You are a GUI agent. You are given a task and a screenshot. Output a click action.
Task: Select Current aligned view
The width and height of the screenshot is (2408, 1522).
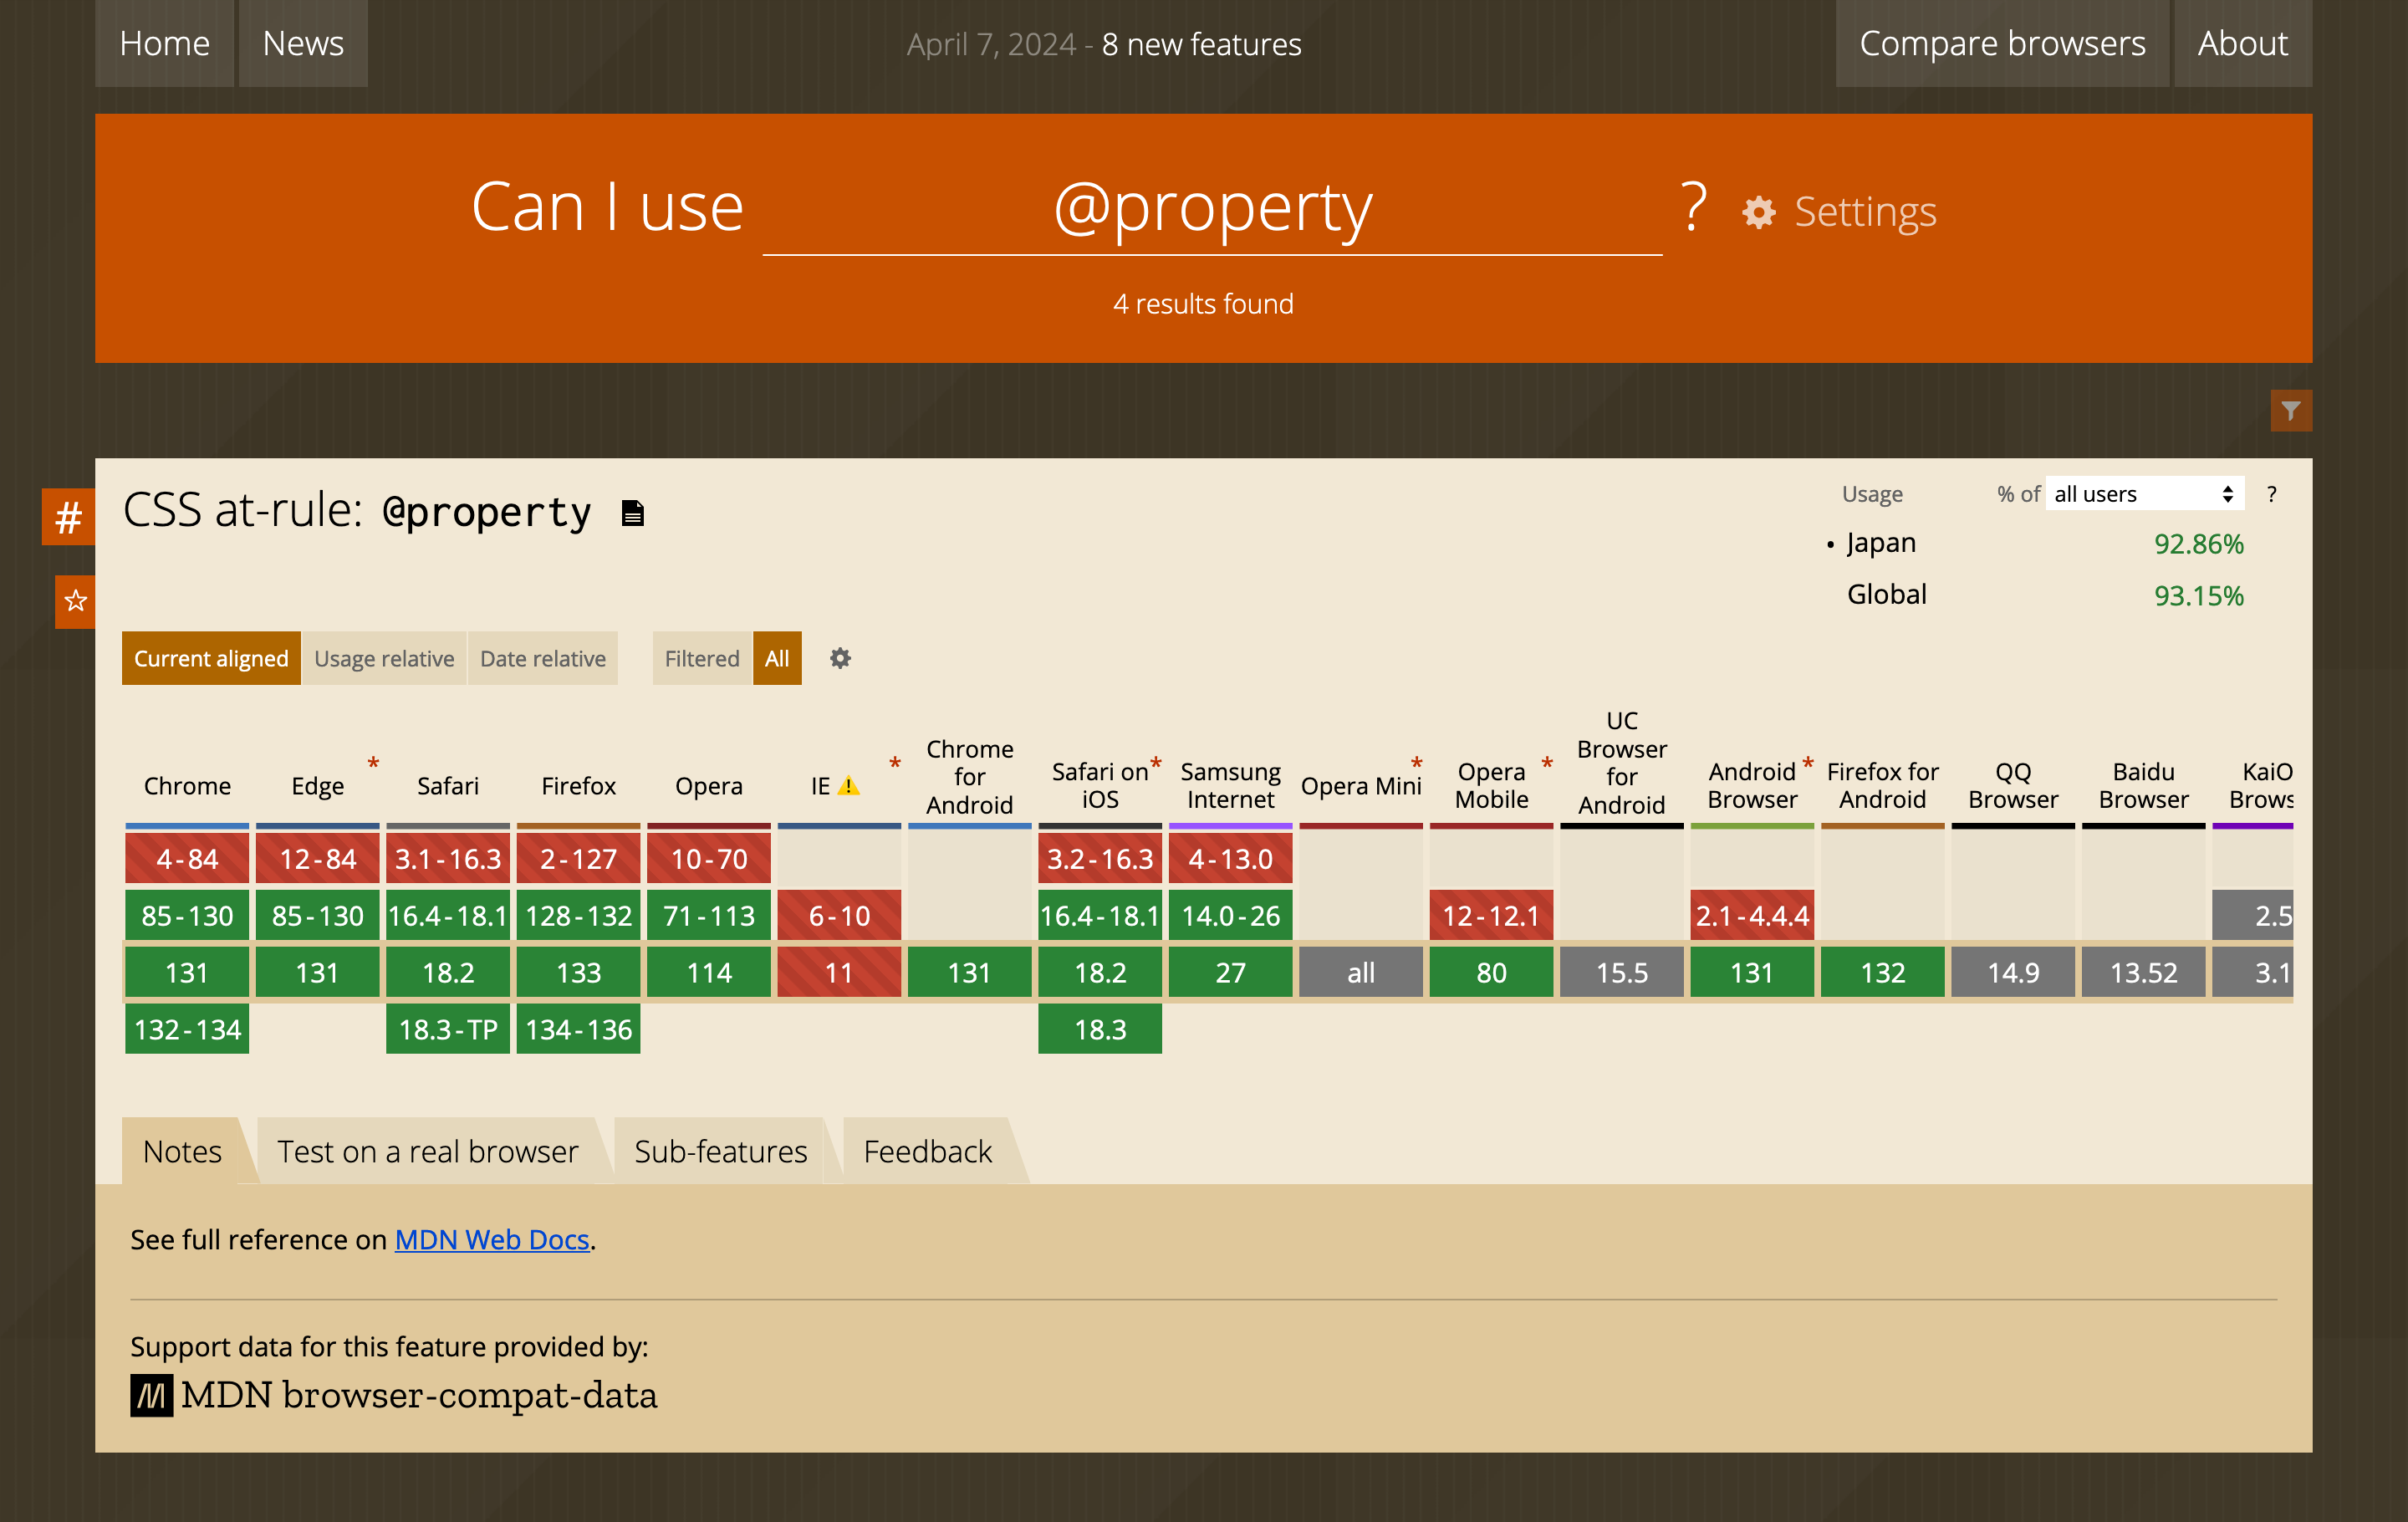211,658
